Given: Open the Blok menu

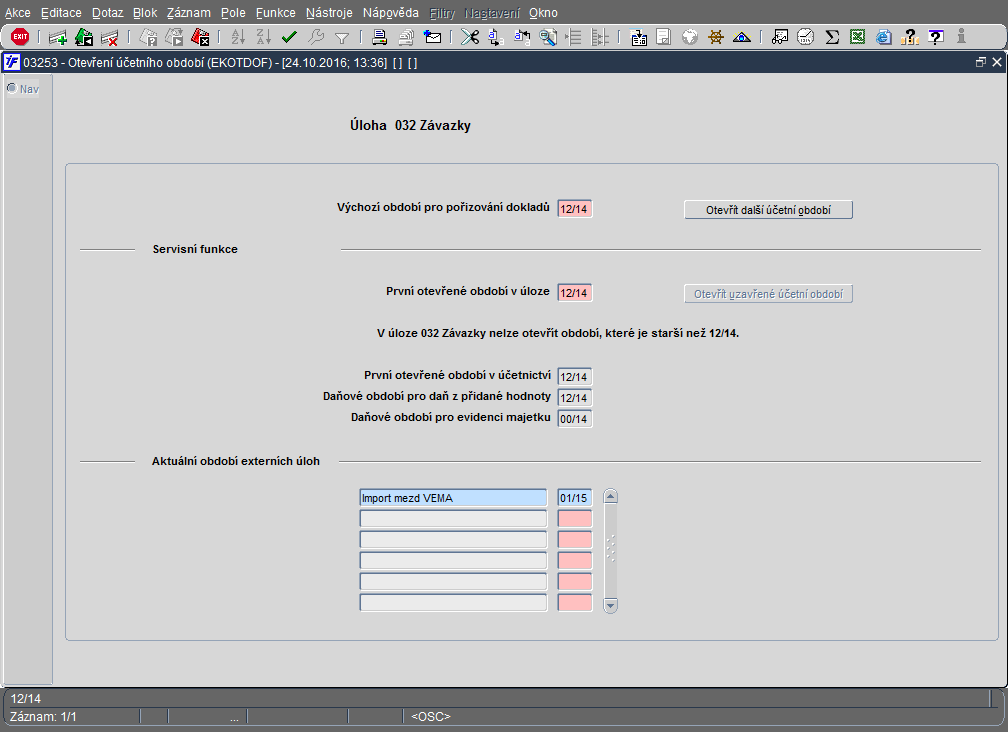Looking at the screenshot, I should (x=145, y=13).
